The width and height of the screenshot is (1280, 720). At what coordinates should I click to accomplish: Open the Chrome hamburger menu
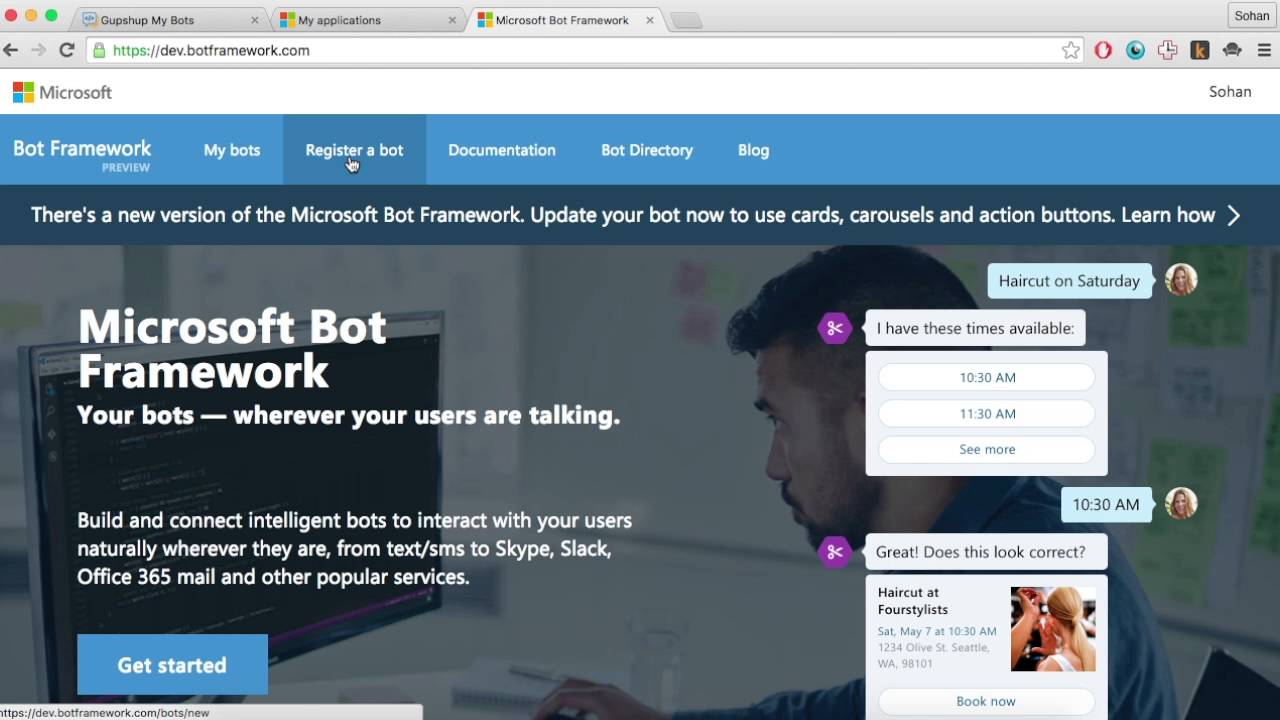point(1264,50)
